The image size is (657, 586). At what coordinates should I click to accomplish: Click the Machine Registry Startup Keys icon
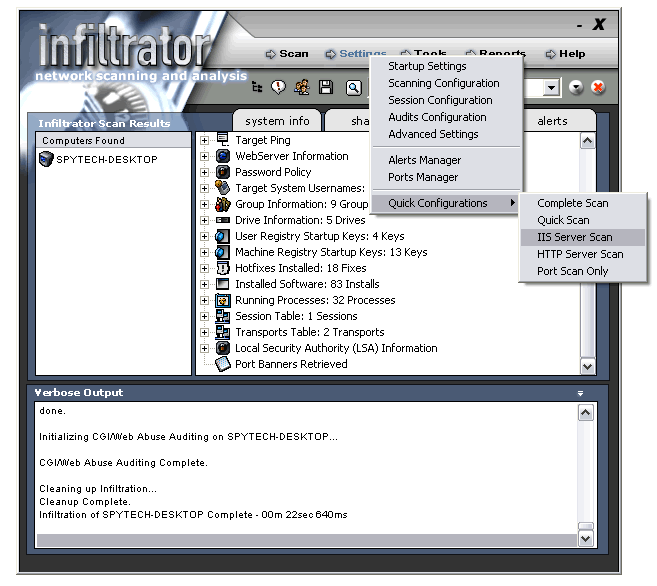(223, 252)
